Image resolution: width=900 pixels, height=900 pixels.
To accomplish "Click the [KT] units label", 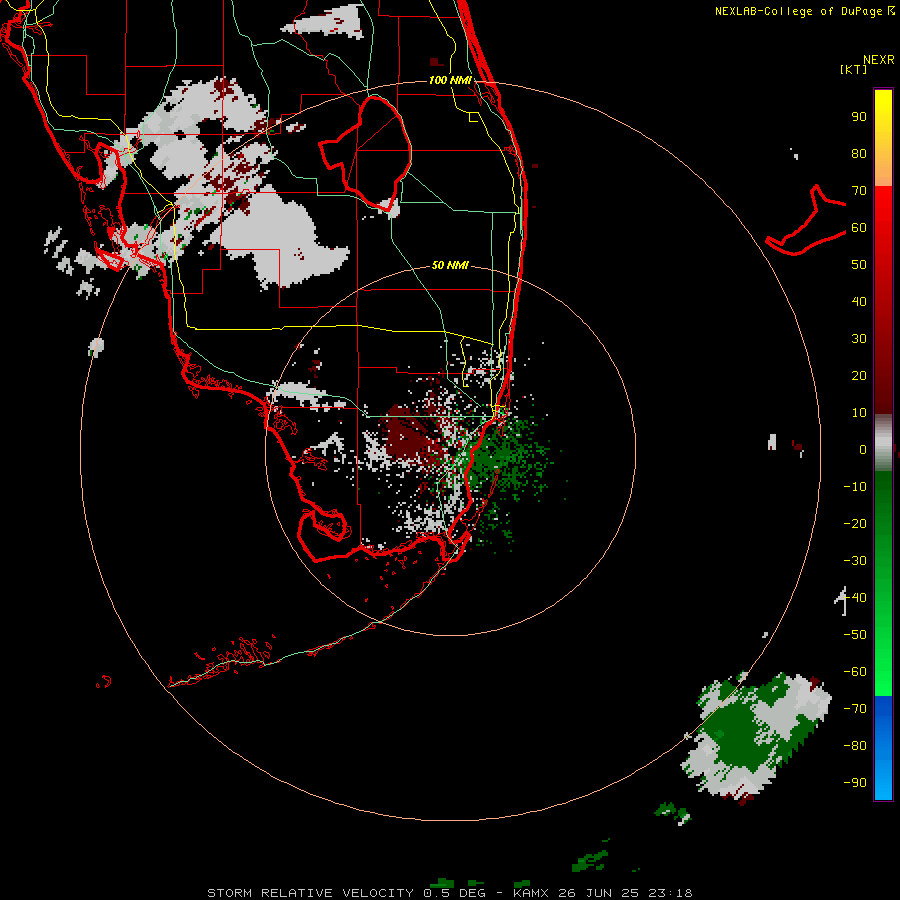I will coord(853,69).
